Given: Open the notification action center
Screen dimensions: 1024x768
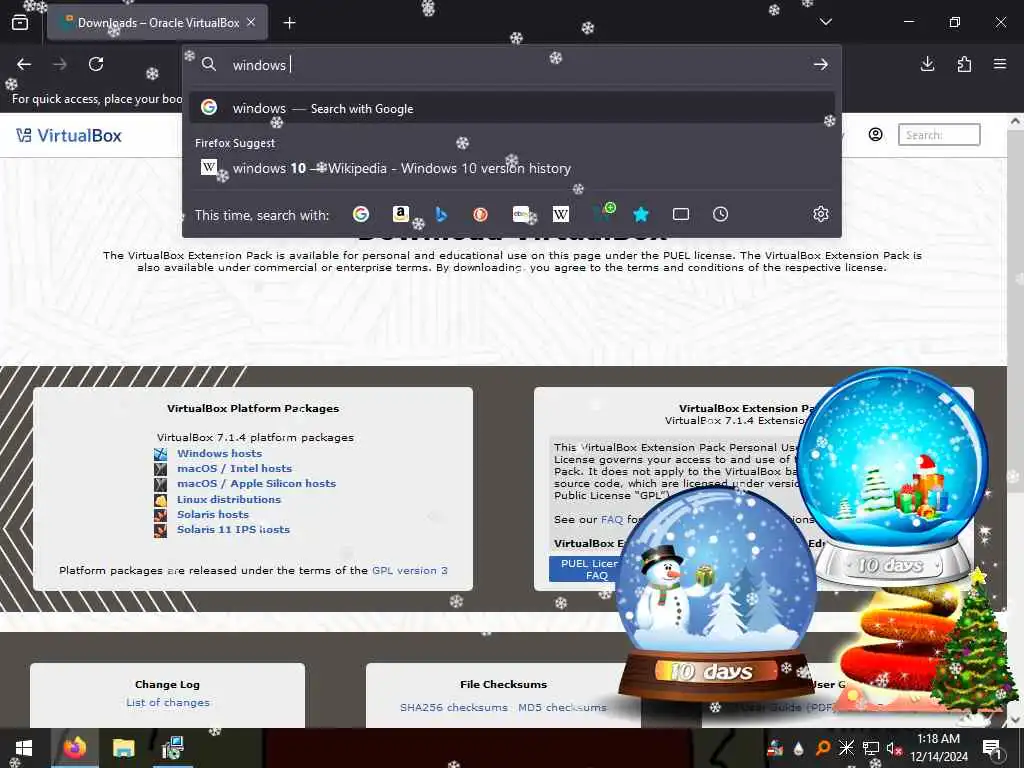Looking at the screenshot, I should [992, 748].
